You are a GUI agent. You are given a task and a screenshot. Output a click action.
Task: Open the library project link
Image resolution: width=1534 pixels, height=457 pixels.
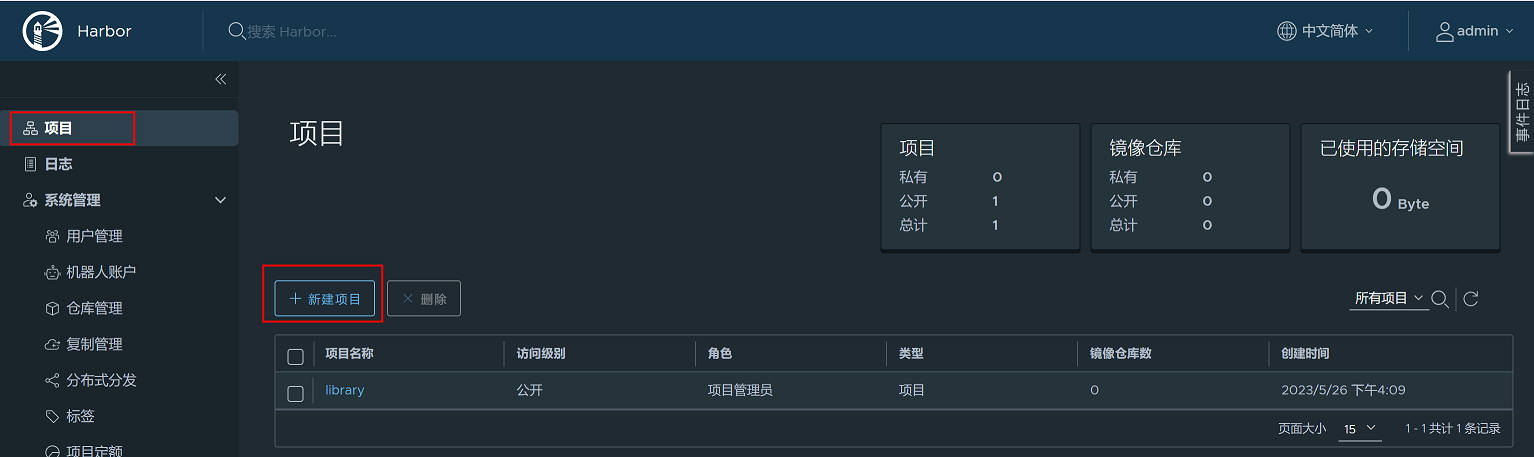click(x=345, y=390)
